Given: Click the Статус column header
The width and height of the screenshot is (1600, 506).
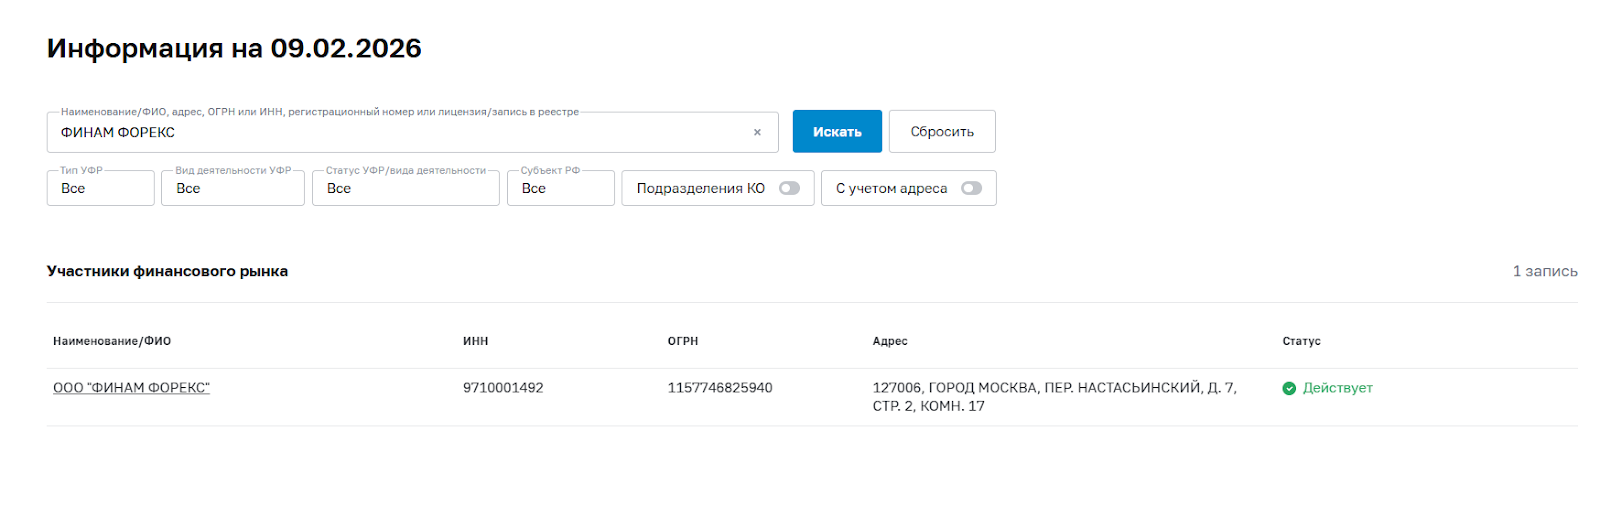Looking at the screenshot, I should (1301, 341).
